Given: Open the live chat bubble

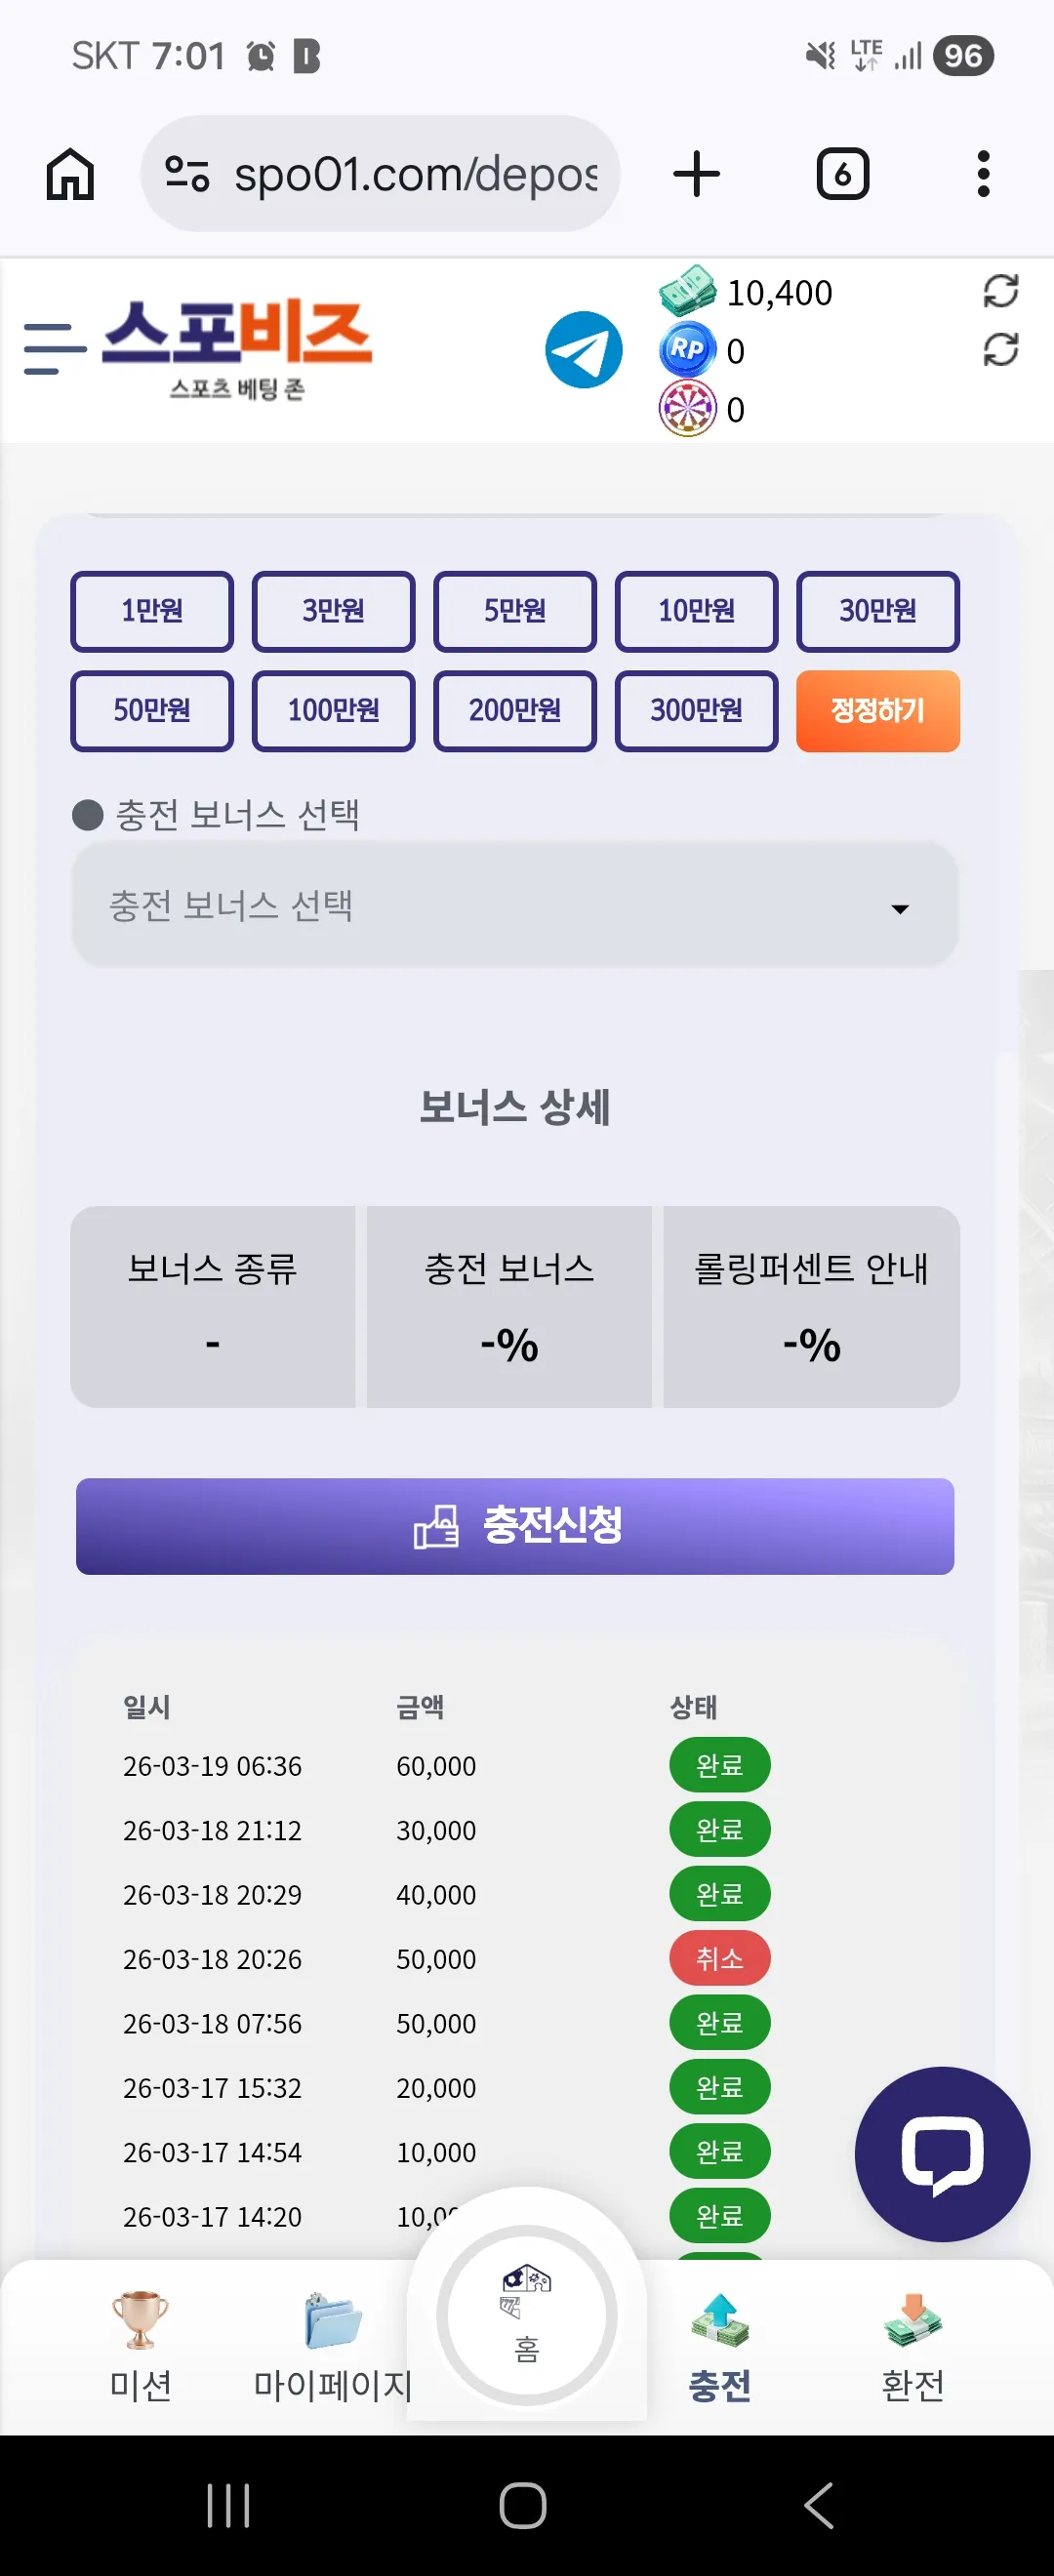Looking at the screenshot, I should (942, 2155).
